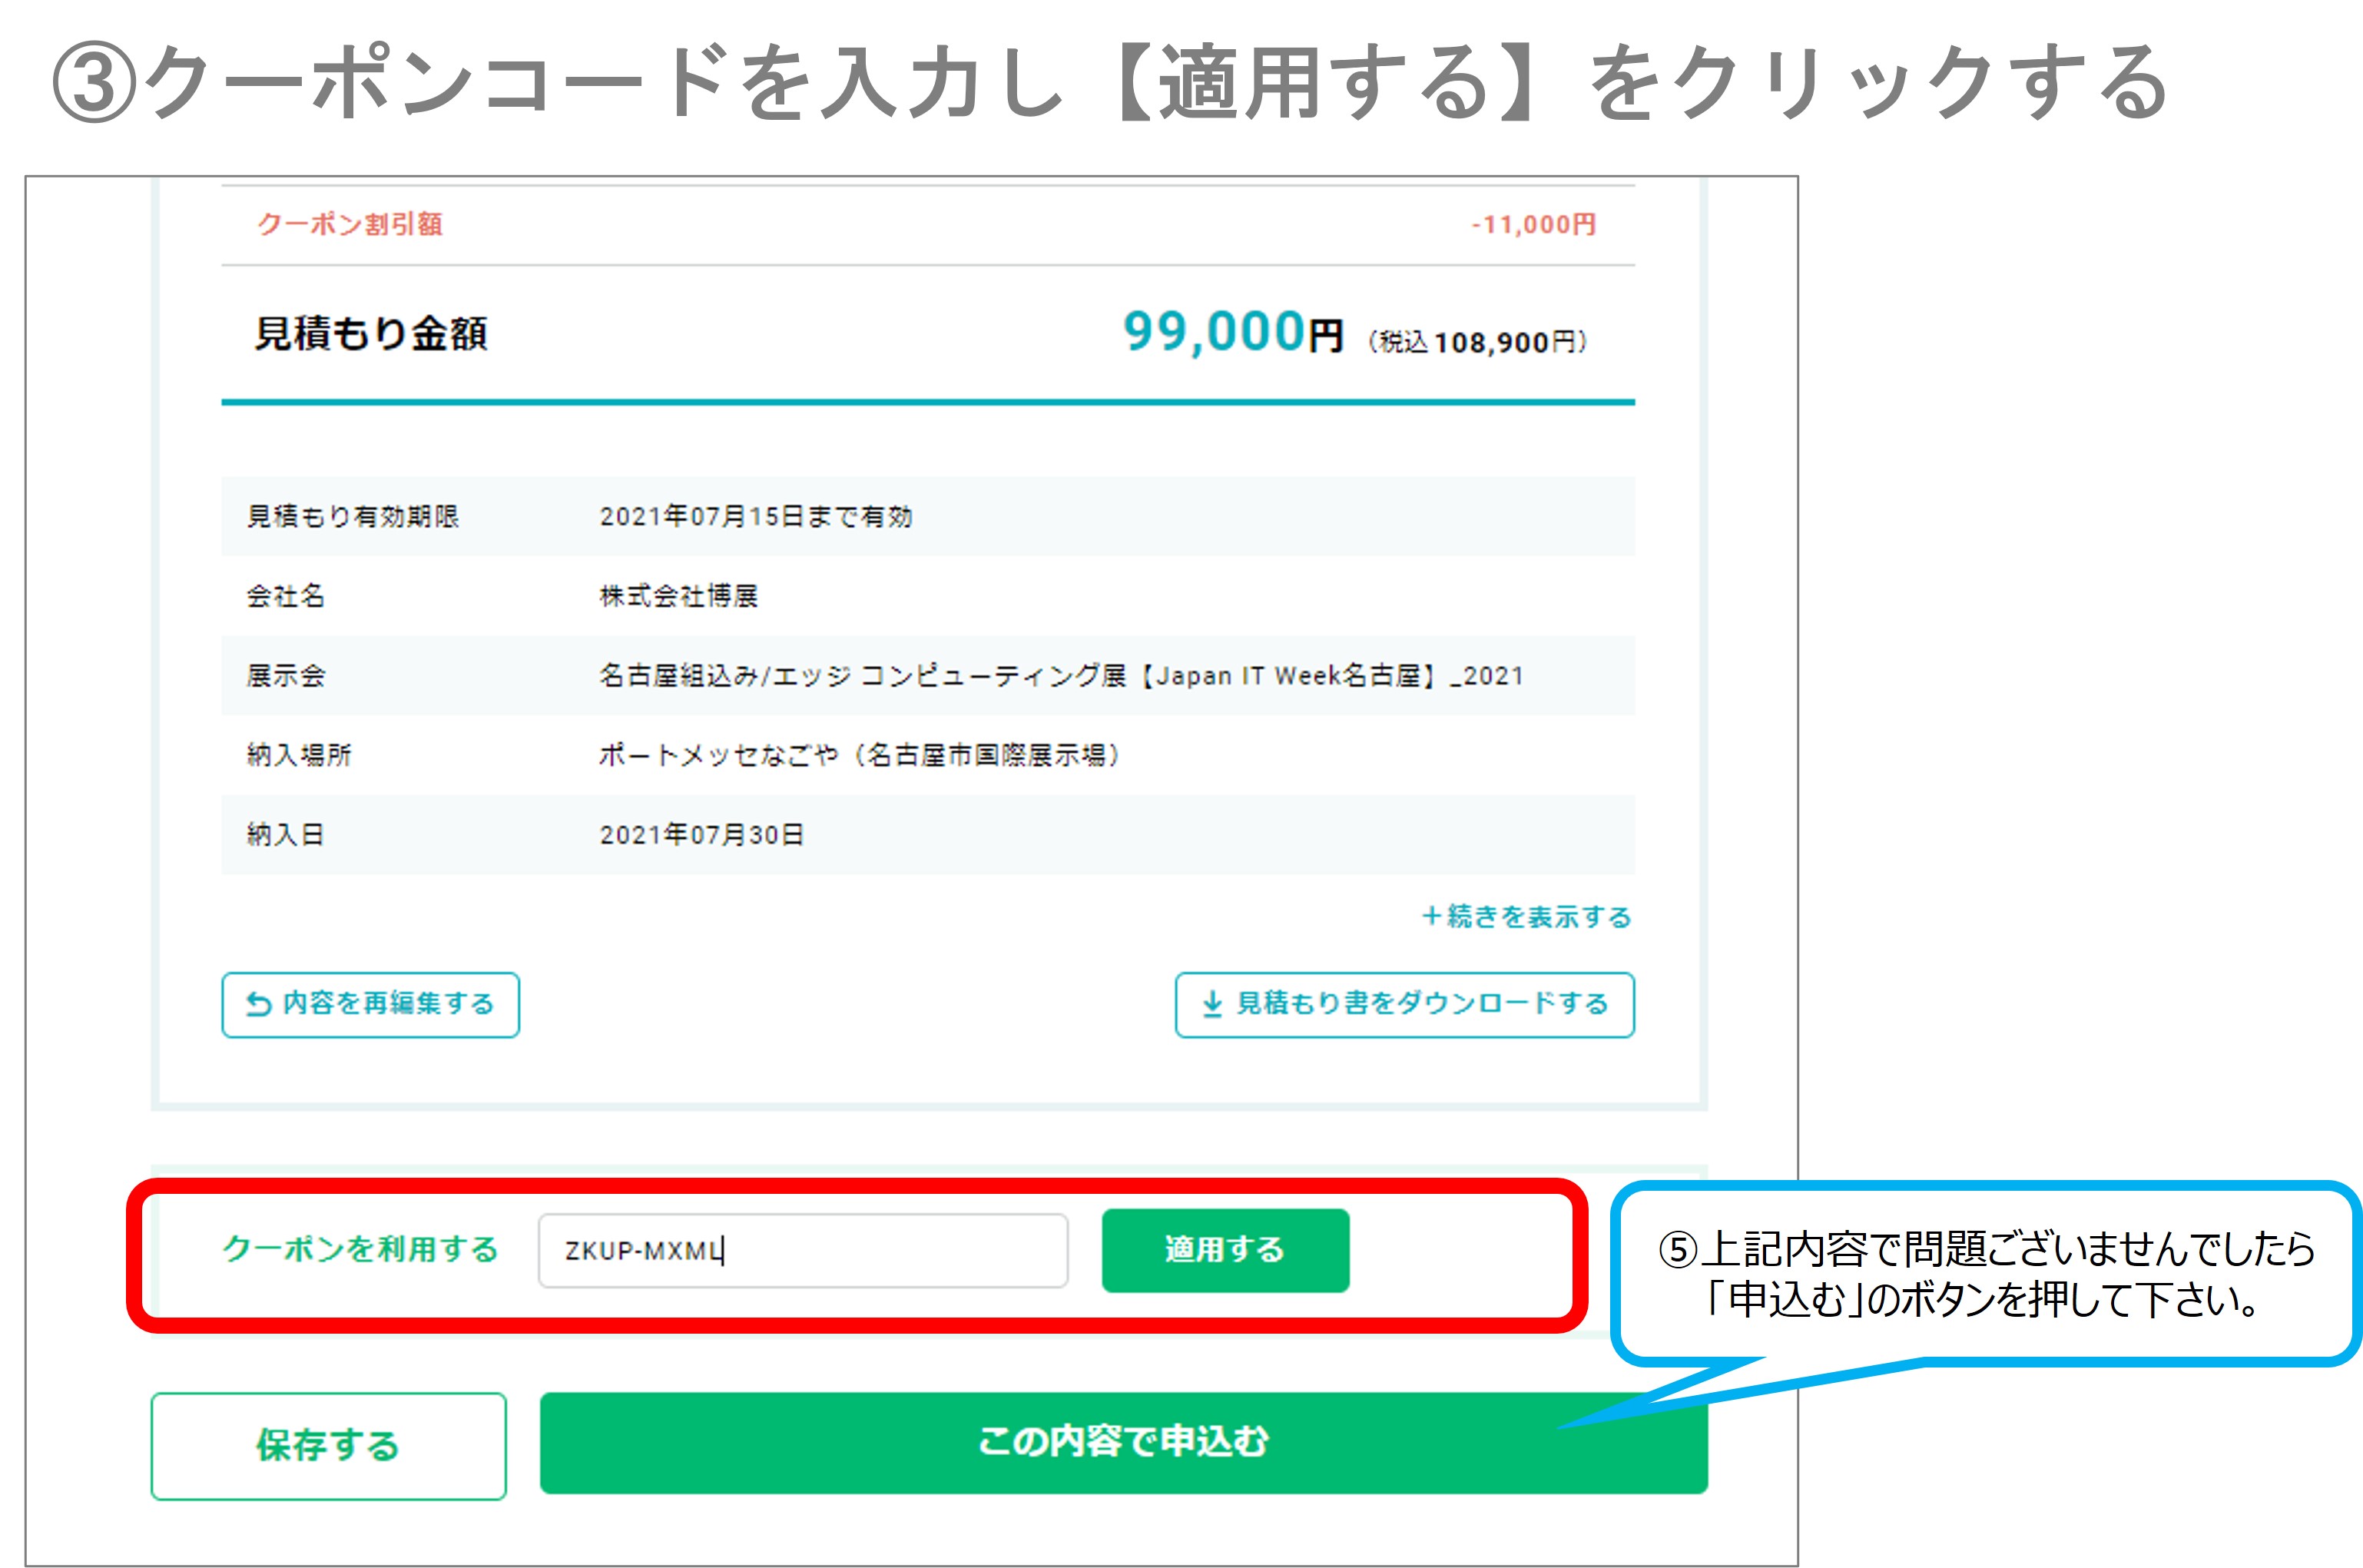Click the 展示会 row label
The width and height of the screenshot is (2363, 1568).
[286, 676]
